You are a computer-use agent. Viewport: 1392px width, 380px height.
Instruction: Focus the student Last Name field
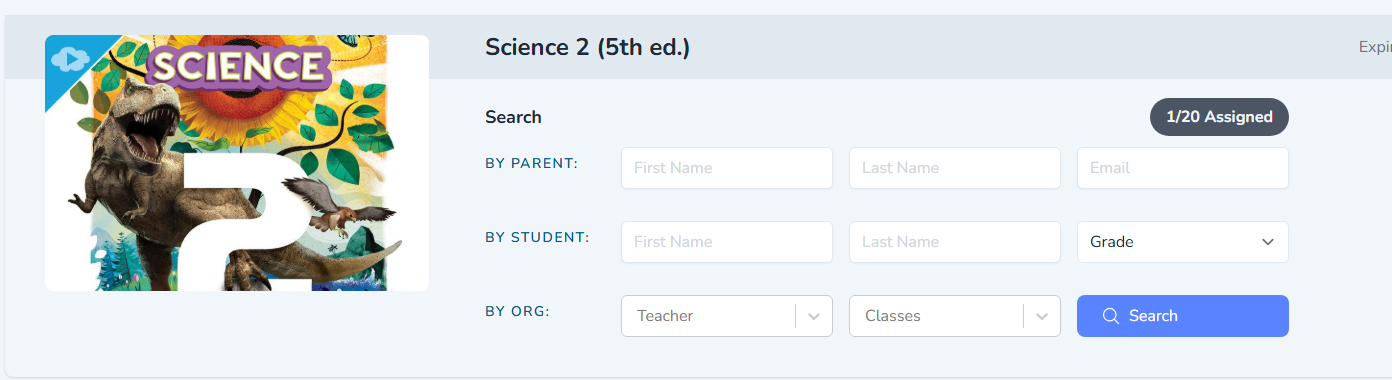(x=955, y=242)
